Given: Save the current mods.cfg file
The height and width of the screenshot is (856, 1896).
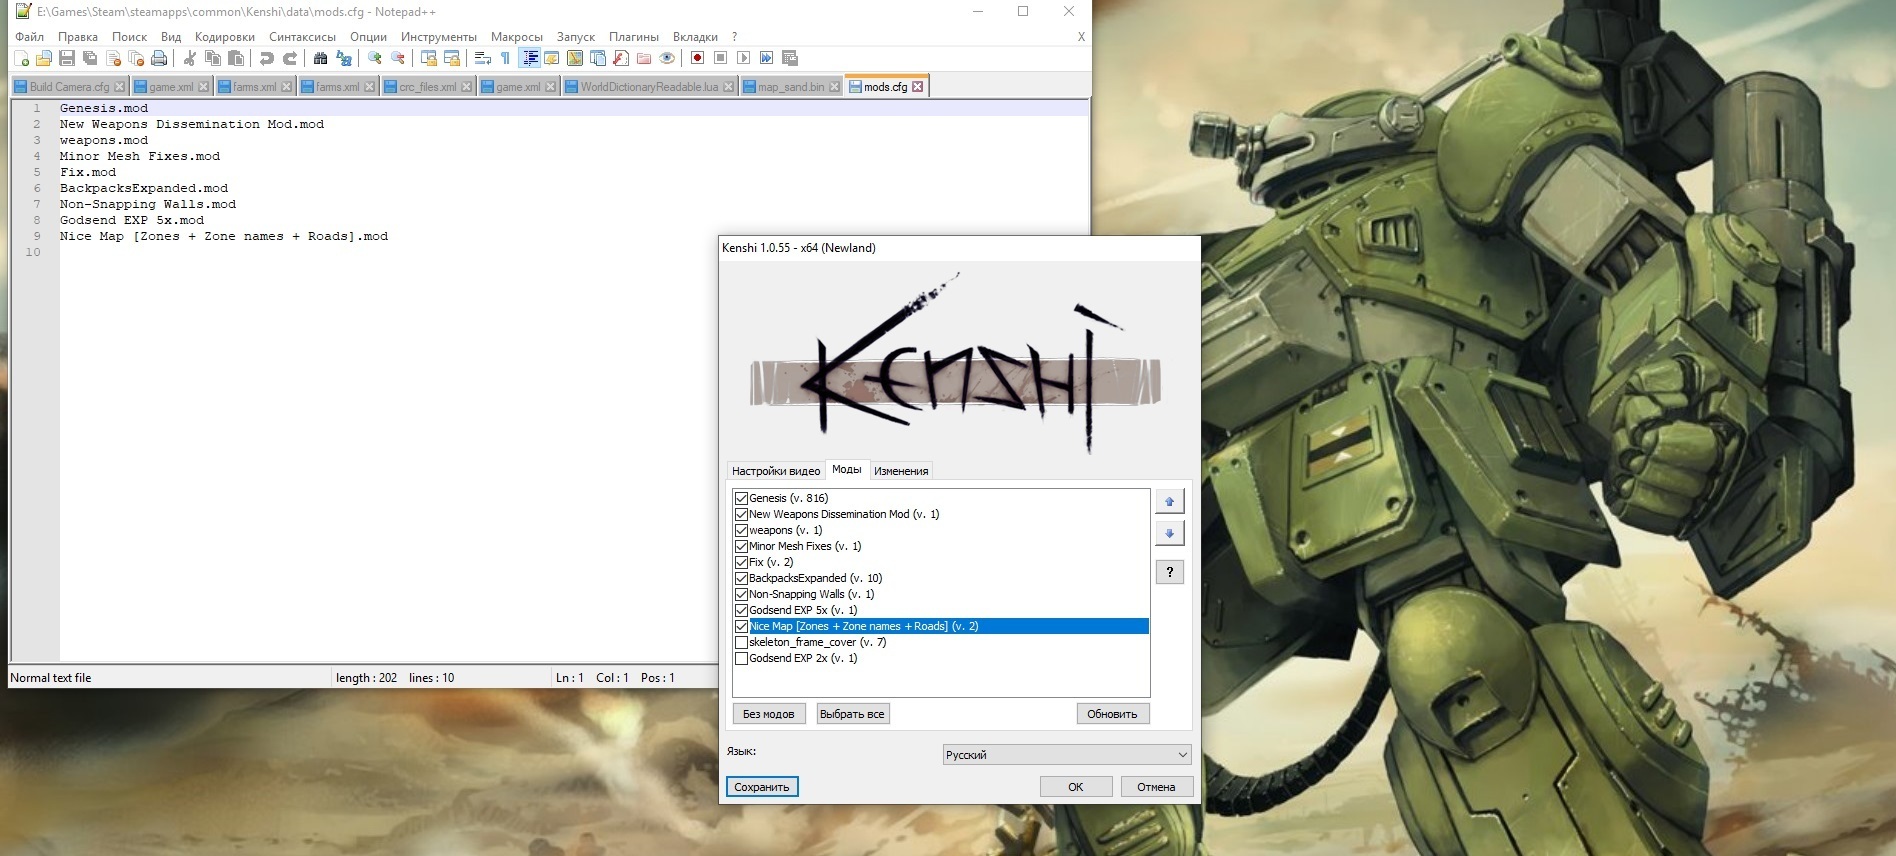Looking at the screenshot, I should tap(67, 58).
